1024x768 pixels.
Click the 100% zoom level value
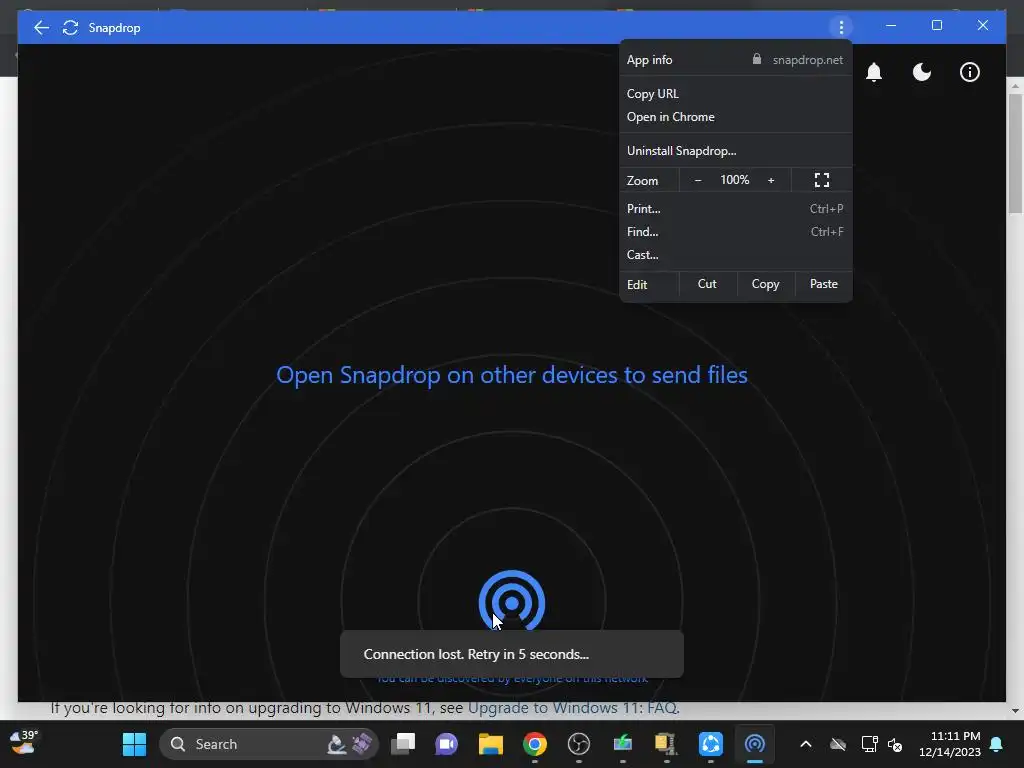735,180
